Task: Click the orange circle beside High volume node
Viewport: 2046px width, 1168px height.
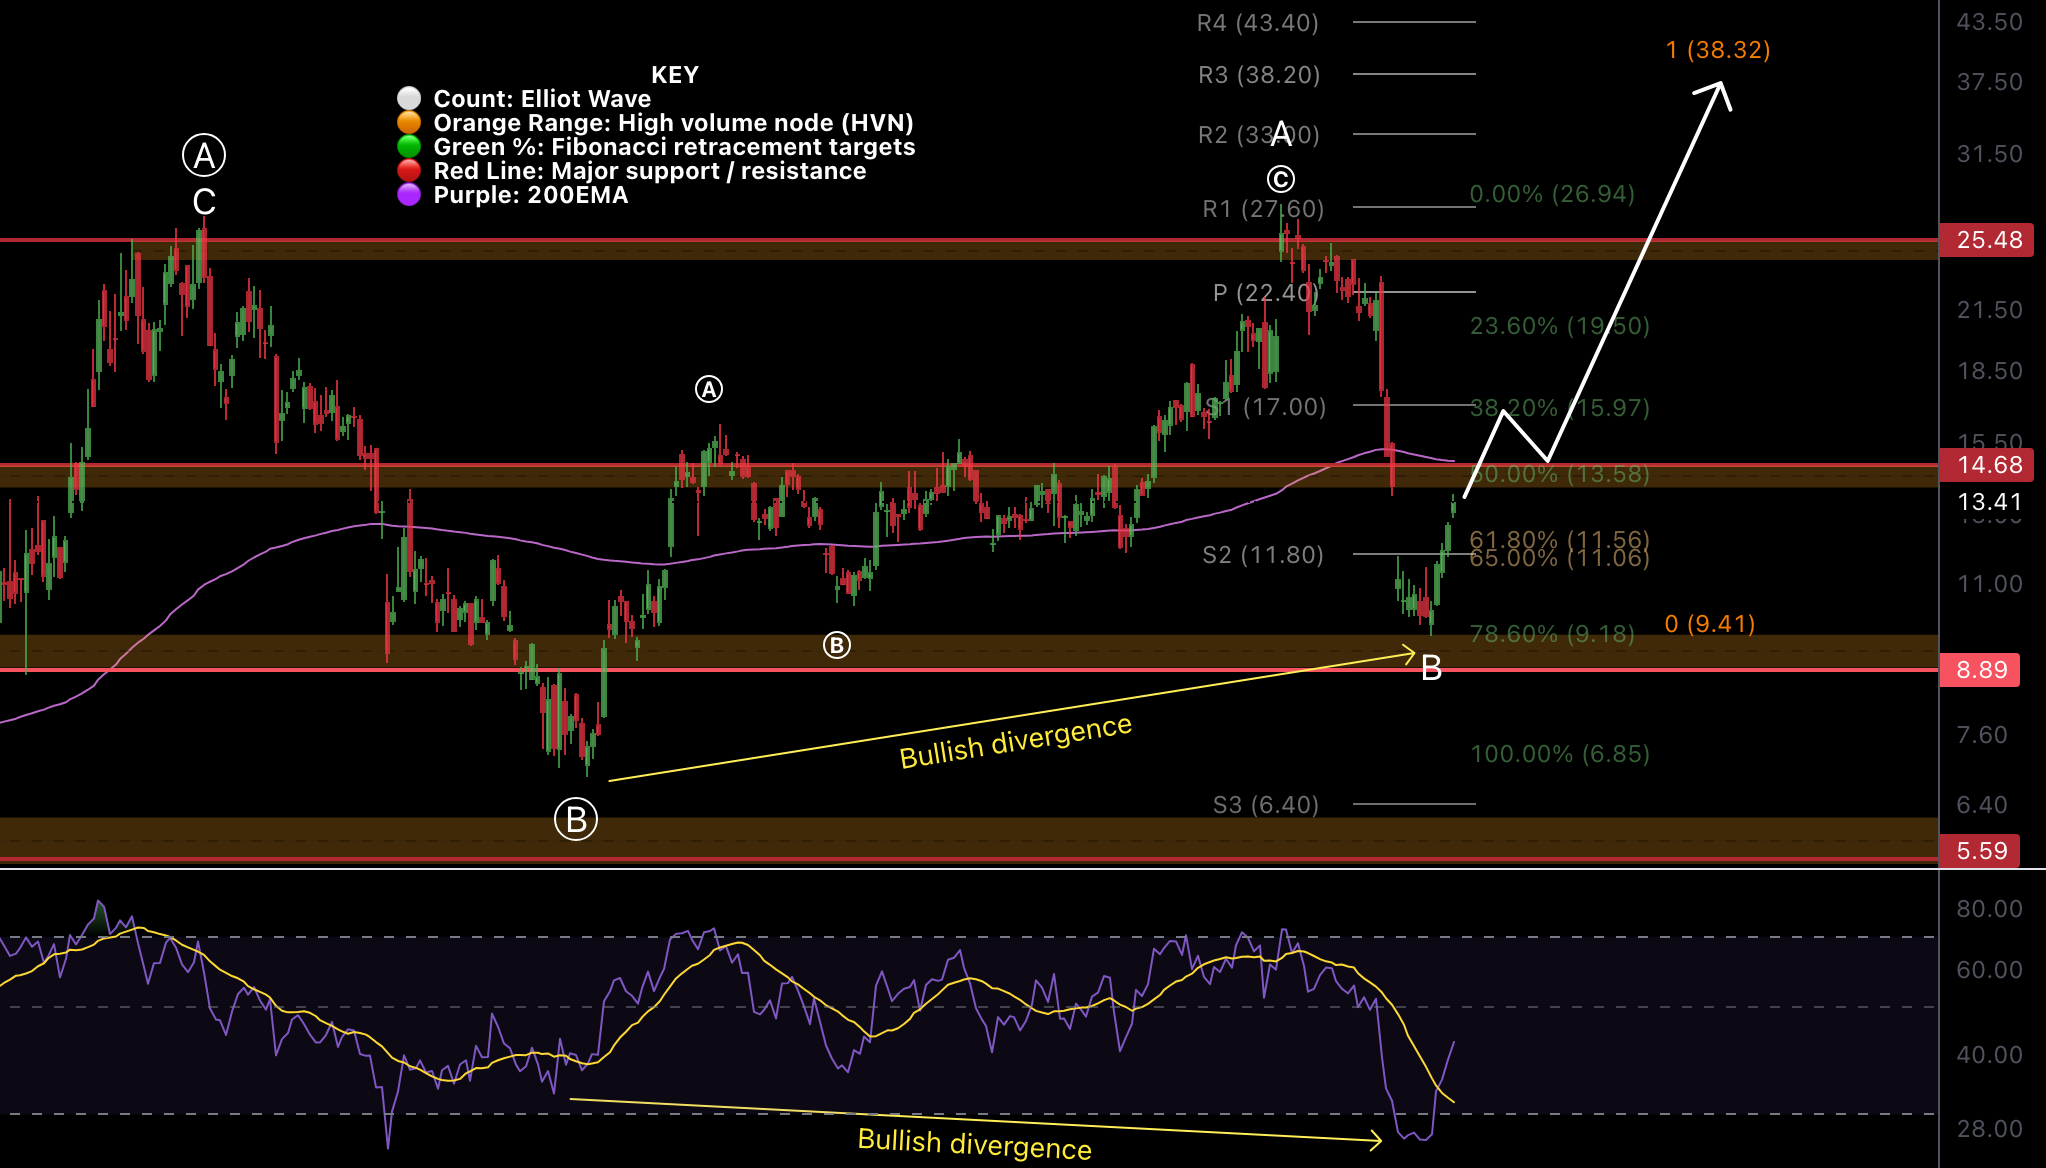Action: coord(409,122)
